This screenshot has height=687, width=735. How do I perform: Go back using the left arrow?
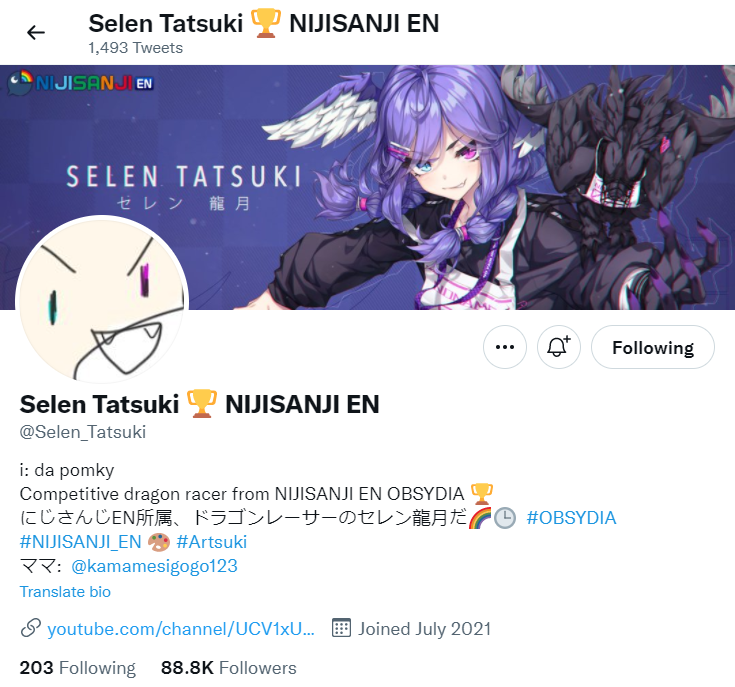[x=36, y=32]
